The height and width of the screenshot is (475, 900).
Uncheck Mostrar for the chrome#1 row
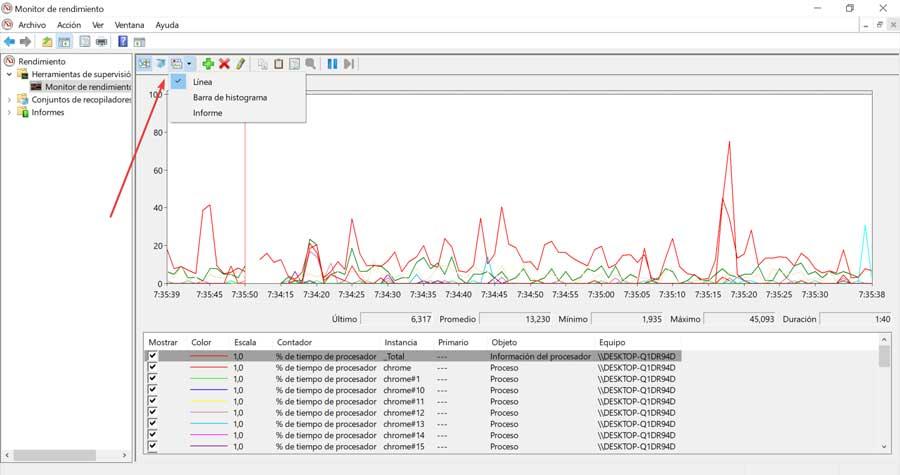(x=153, y=378)
